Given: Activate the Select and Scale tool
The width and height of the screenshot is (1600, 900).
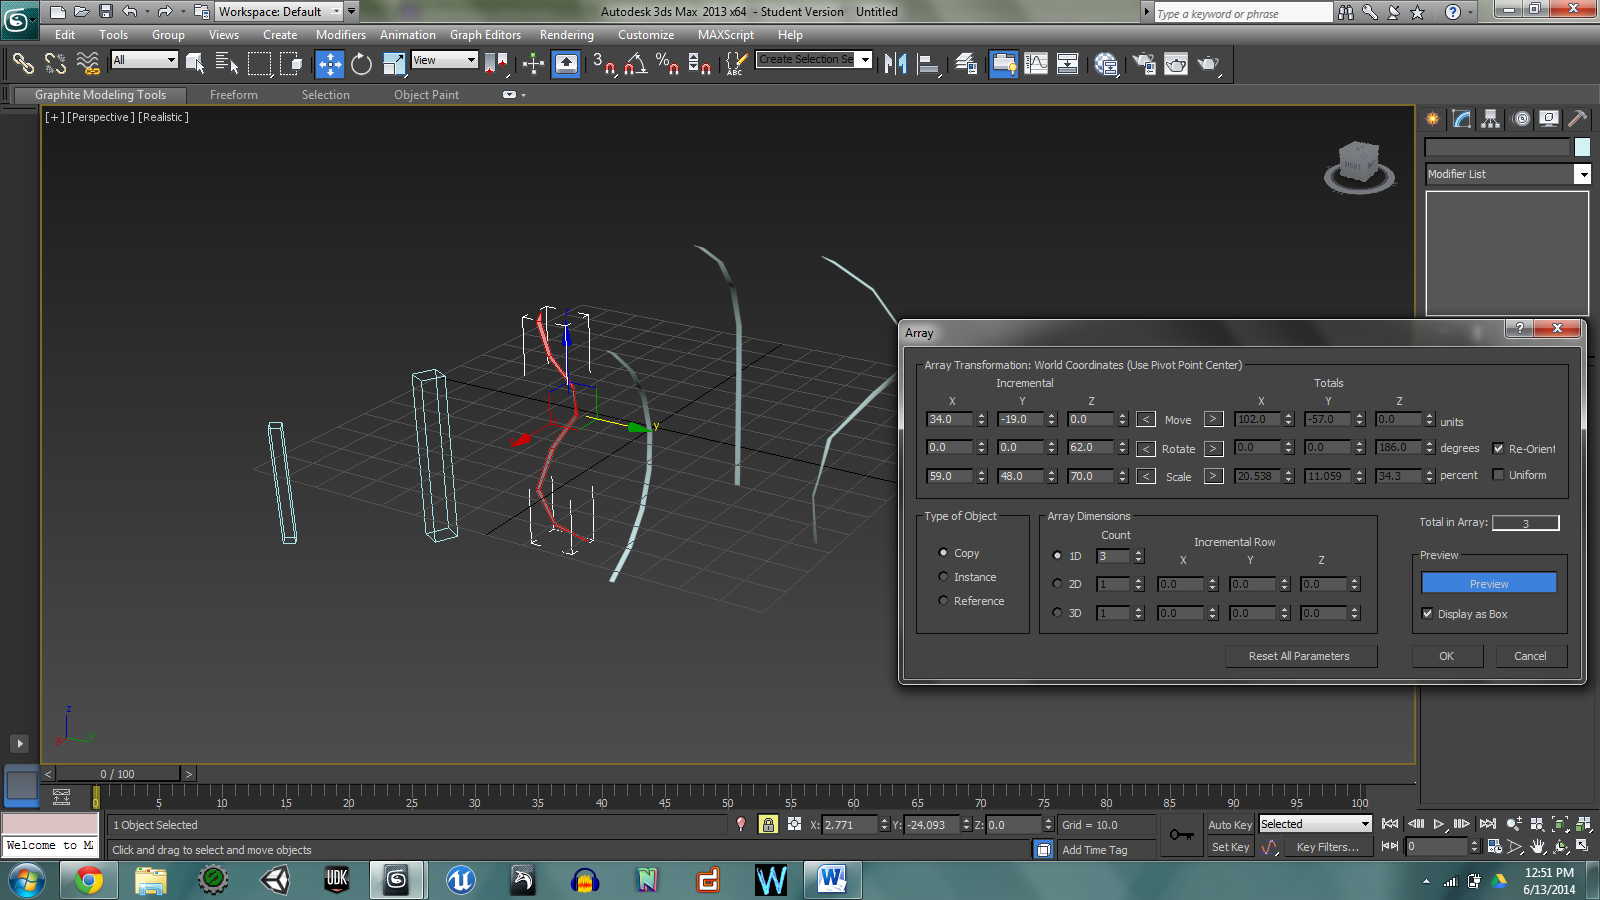Looking at the screenshot, I should tap(394, 64).
